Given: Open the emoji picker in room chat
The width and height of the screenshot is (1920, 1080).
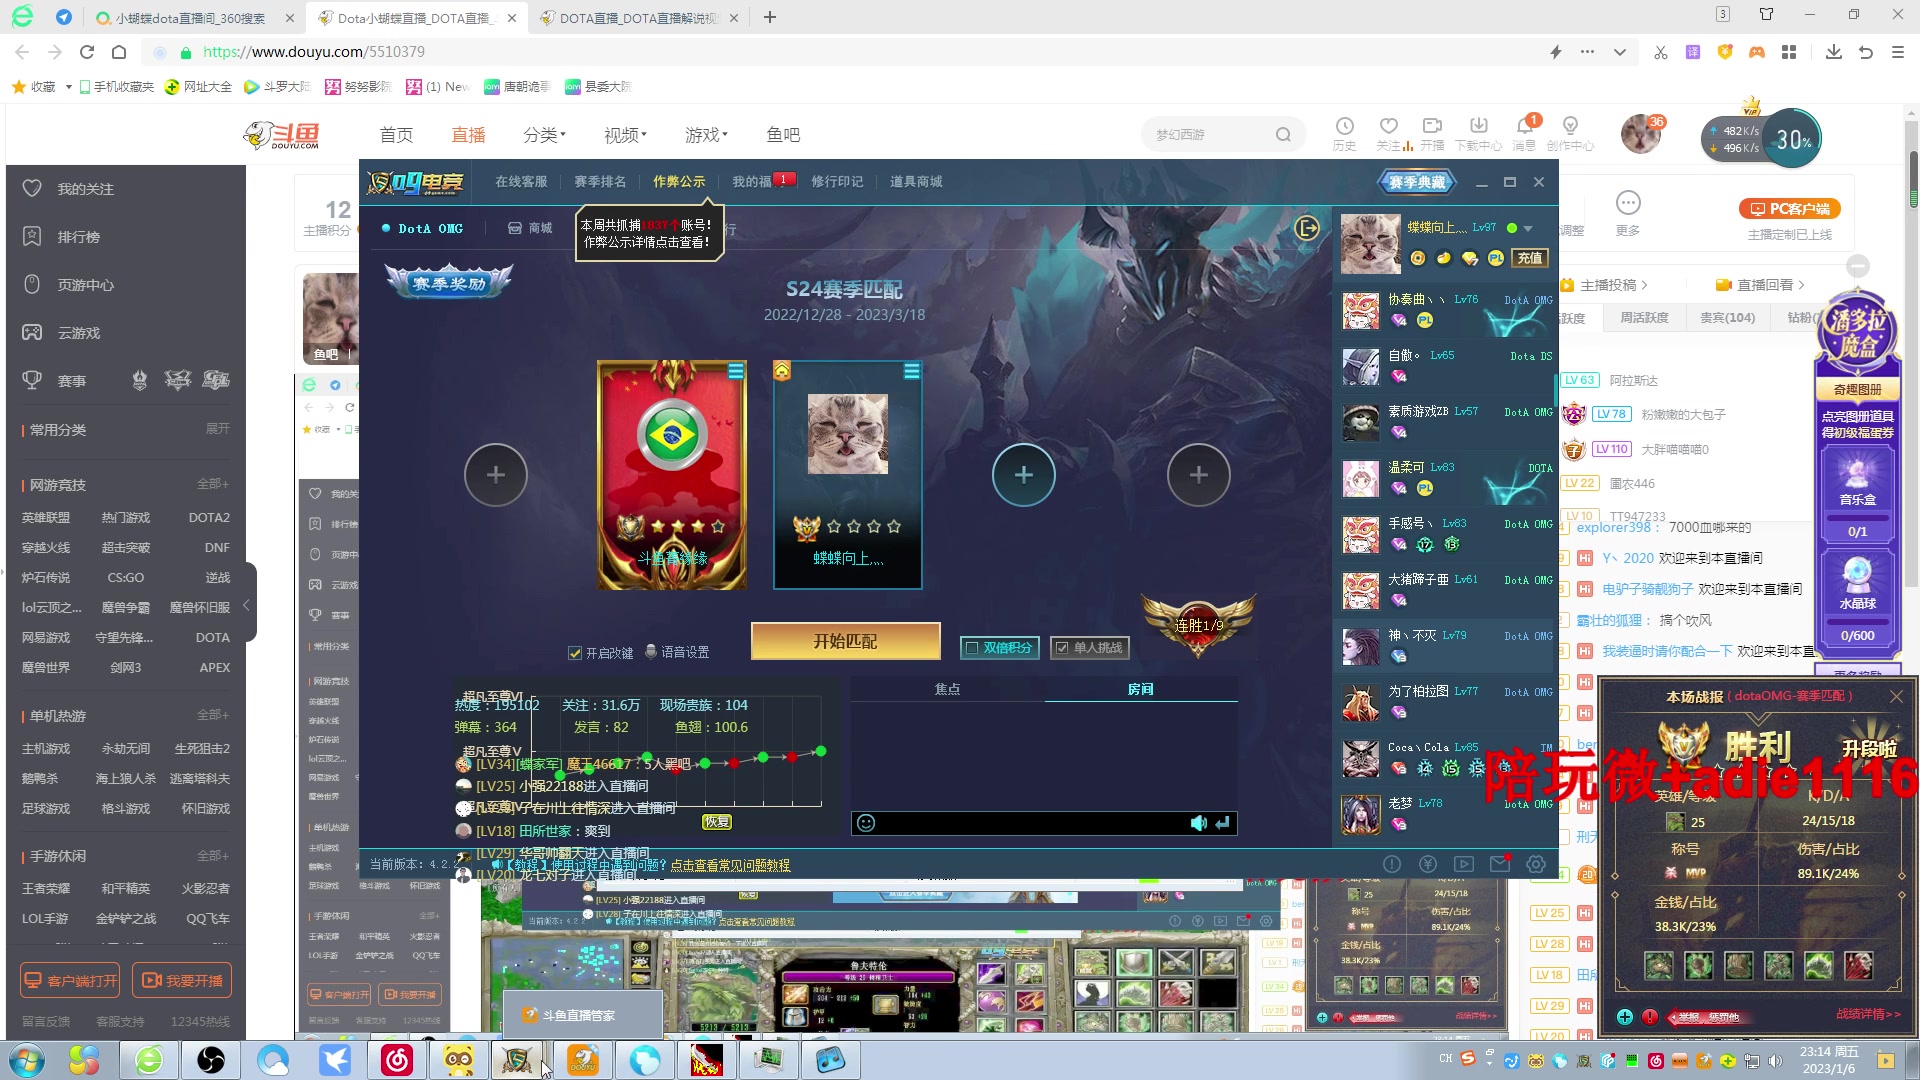Looking at the screenshot, I should tap(866, 823).
